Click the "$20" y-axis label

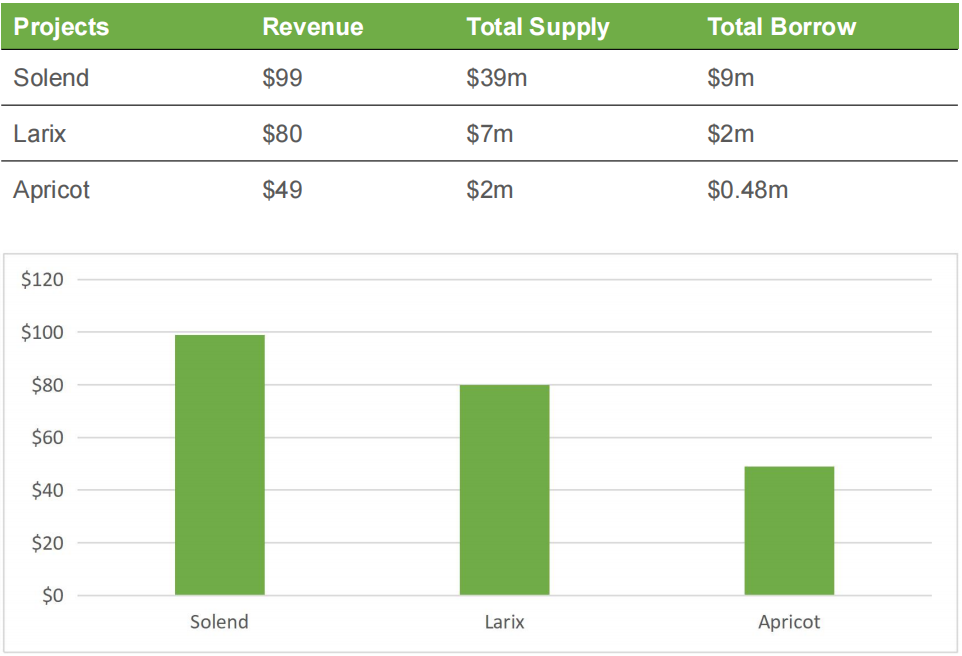pos(47,543)
